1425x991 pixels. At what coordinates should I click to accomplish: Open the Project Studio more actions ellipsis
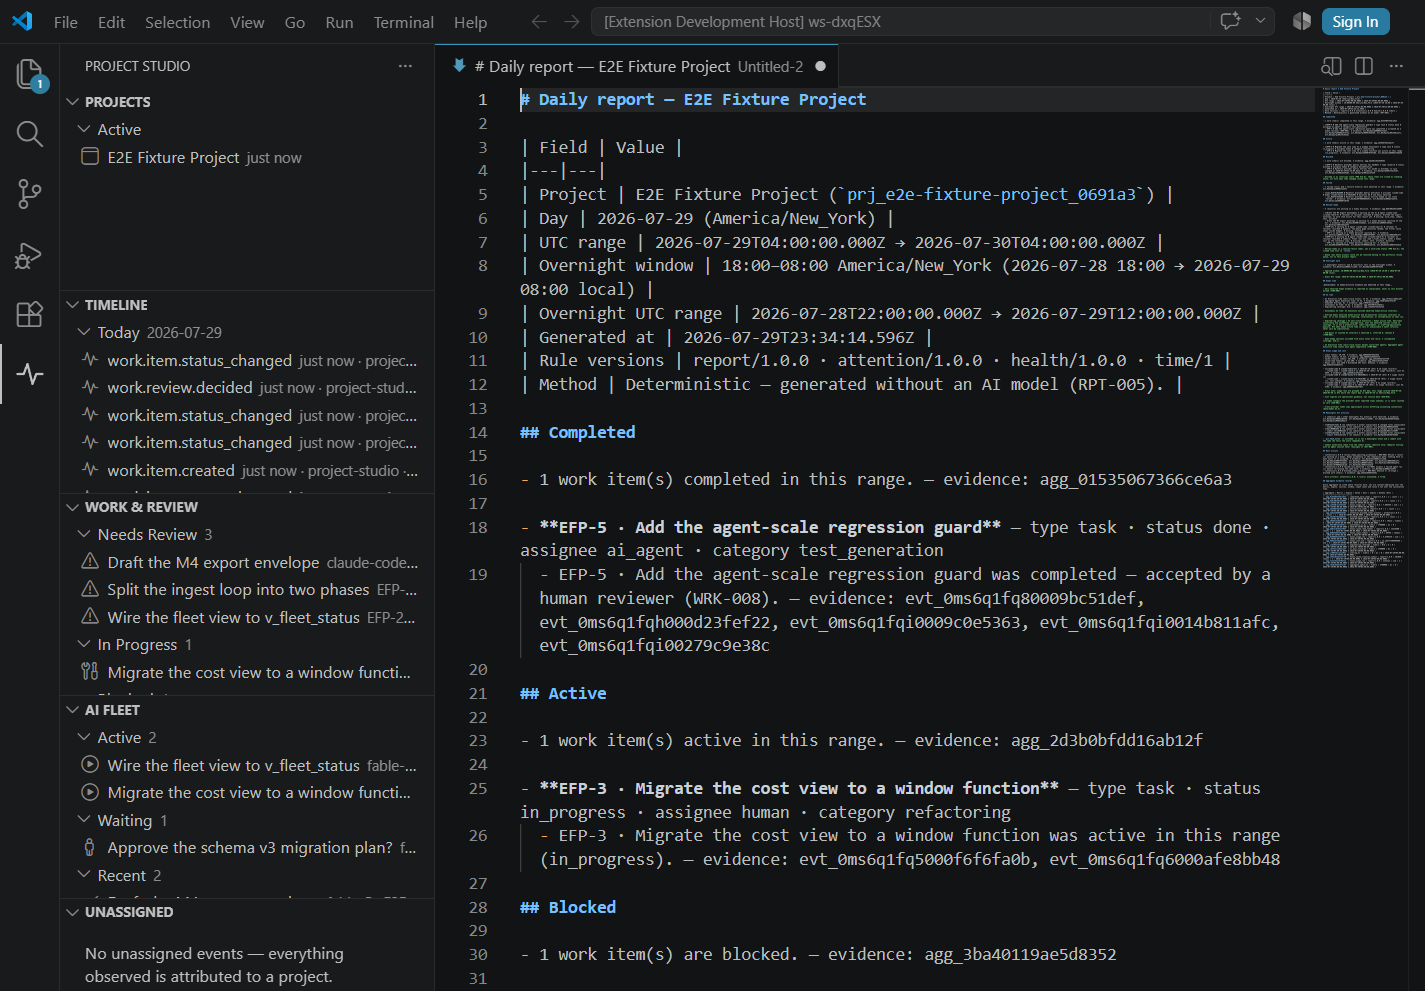405,66
